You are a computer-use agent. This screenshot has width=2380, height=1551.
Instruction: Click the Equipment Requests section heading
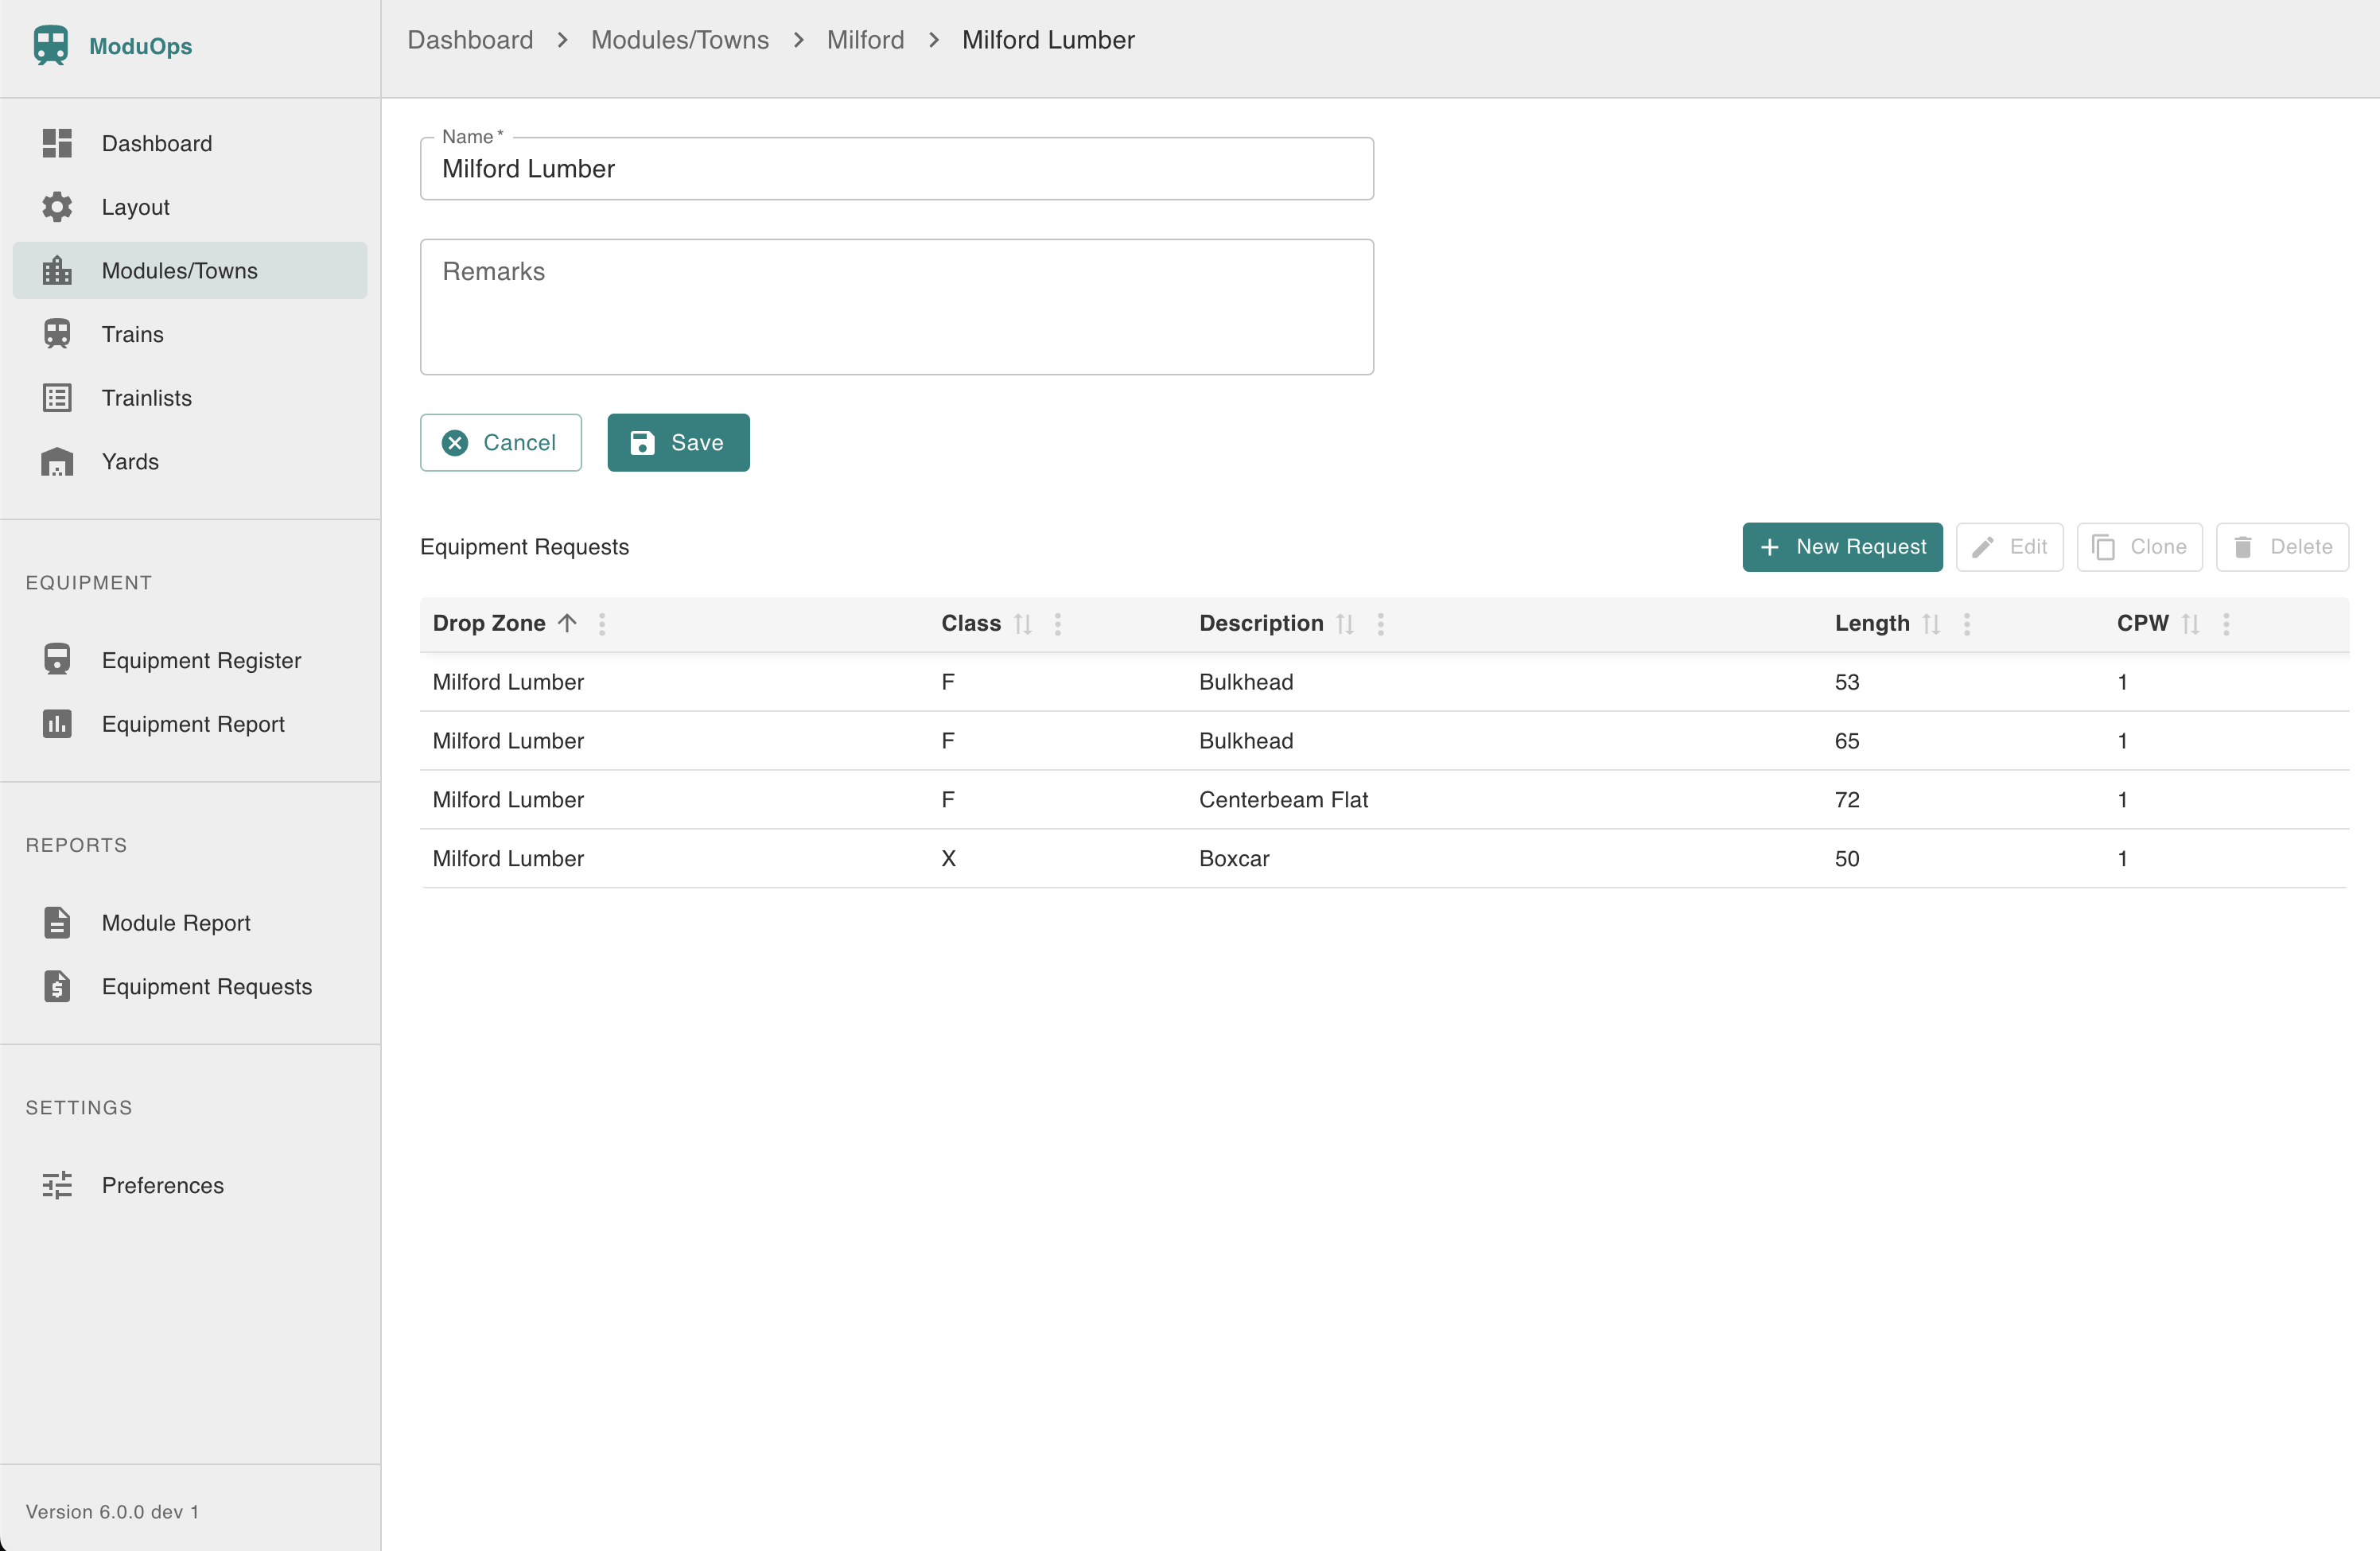click(524, 547)
